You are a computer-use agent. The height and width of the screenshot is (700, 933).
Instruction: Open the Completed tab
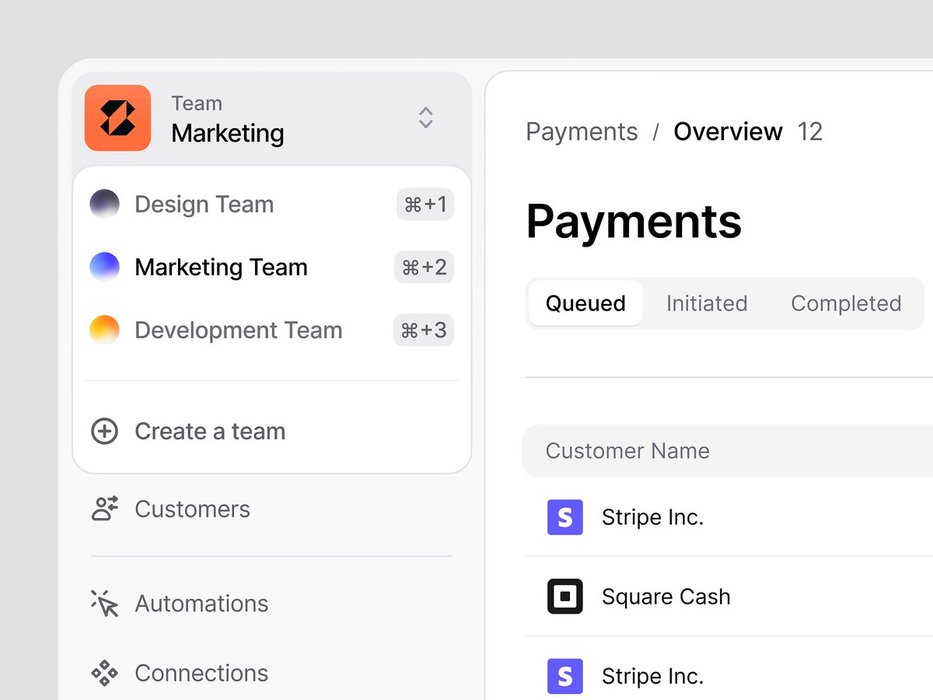(846, 304)
